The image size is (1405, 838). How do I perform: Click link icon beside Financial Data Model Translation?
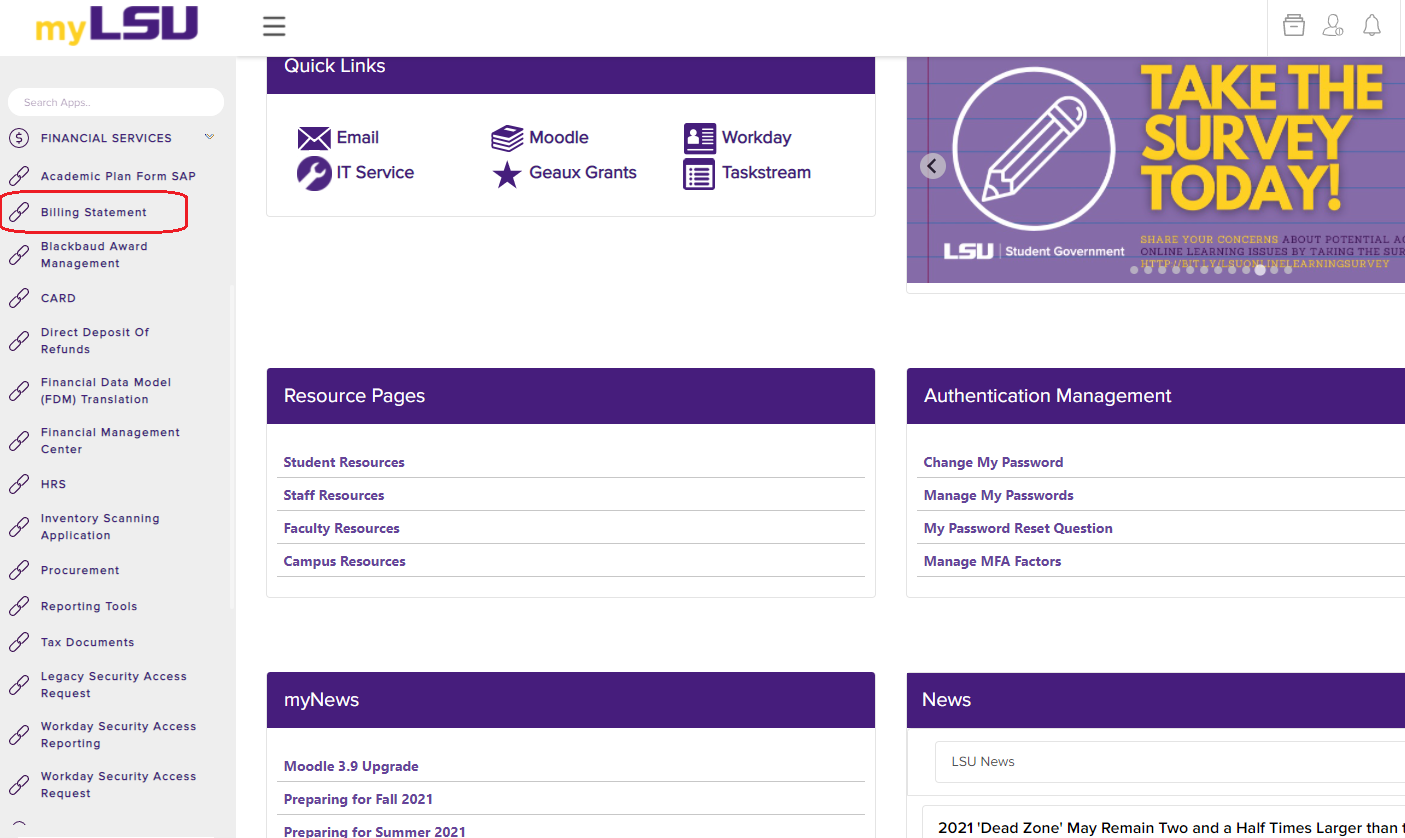(x=18, y=391)
